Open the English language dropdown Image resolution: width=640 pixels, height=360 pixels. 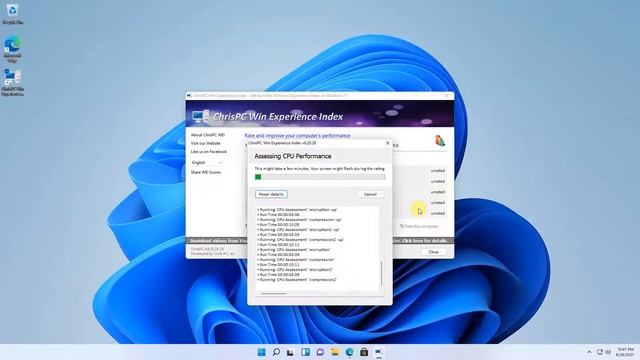coord(207,162)
